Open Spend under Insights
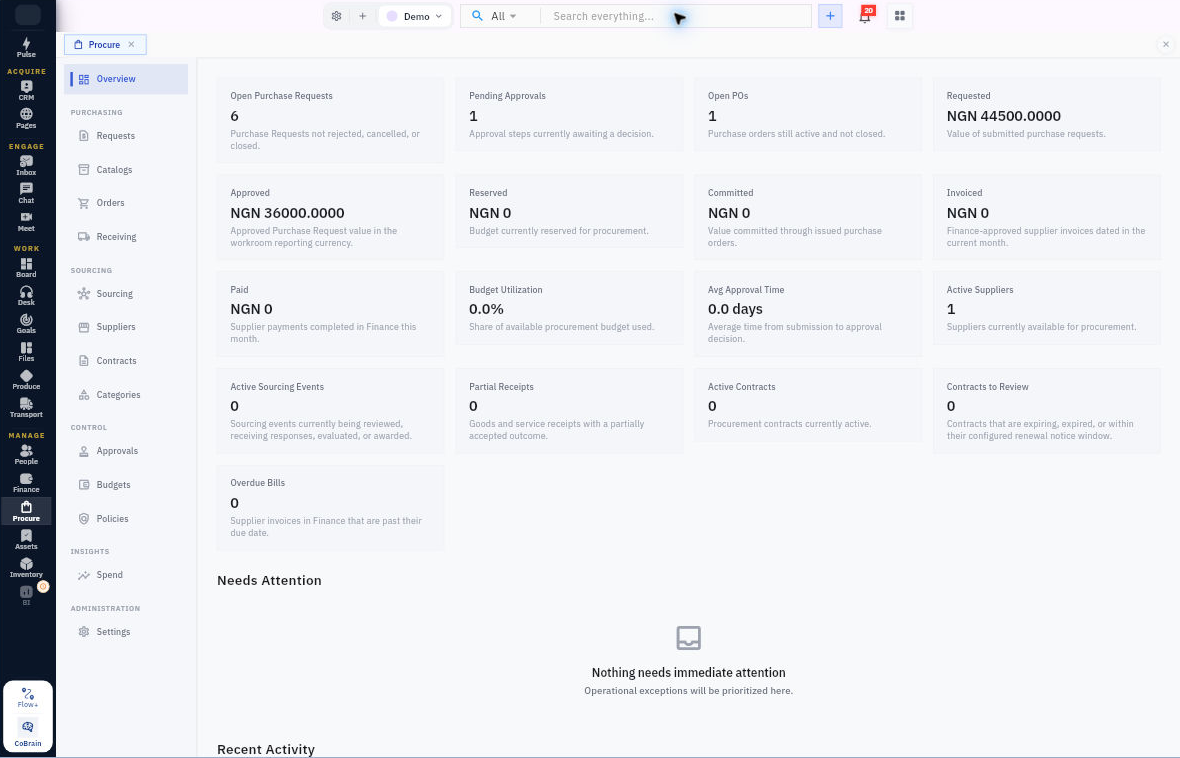Image resolution: width=1180 pixels, height=758 pixels. pyautogui.click(x=126, y=575)
